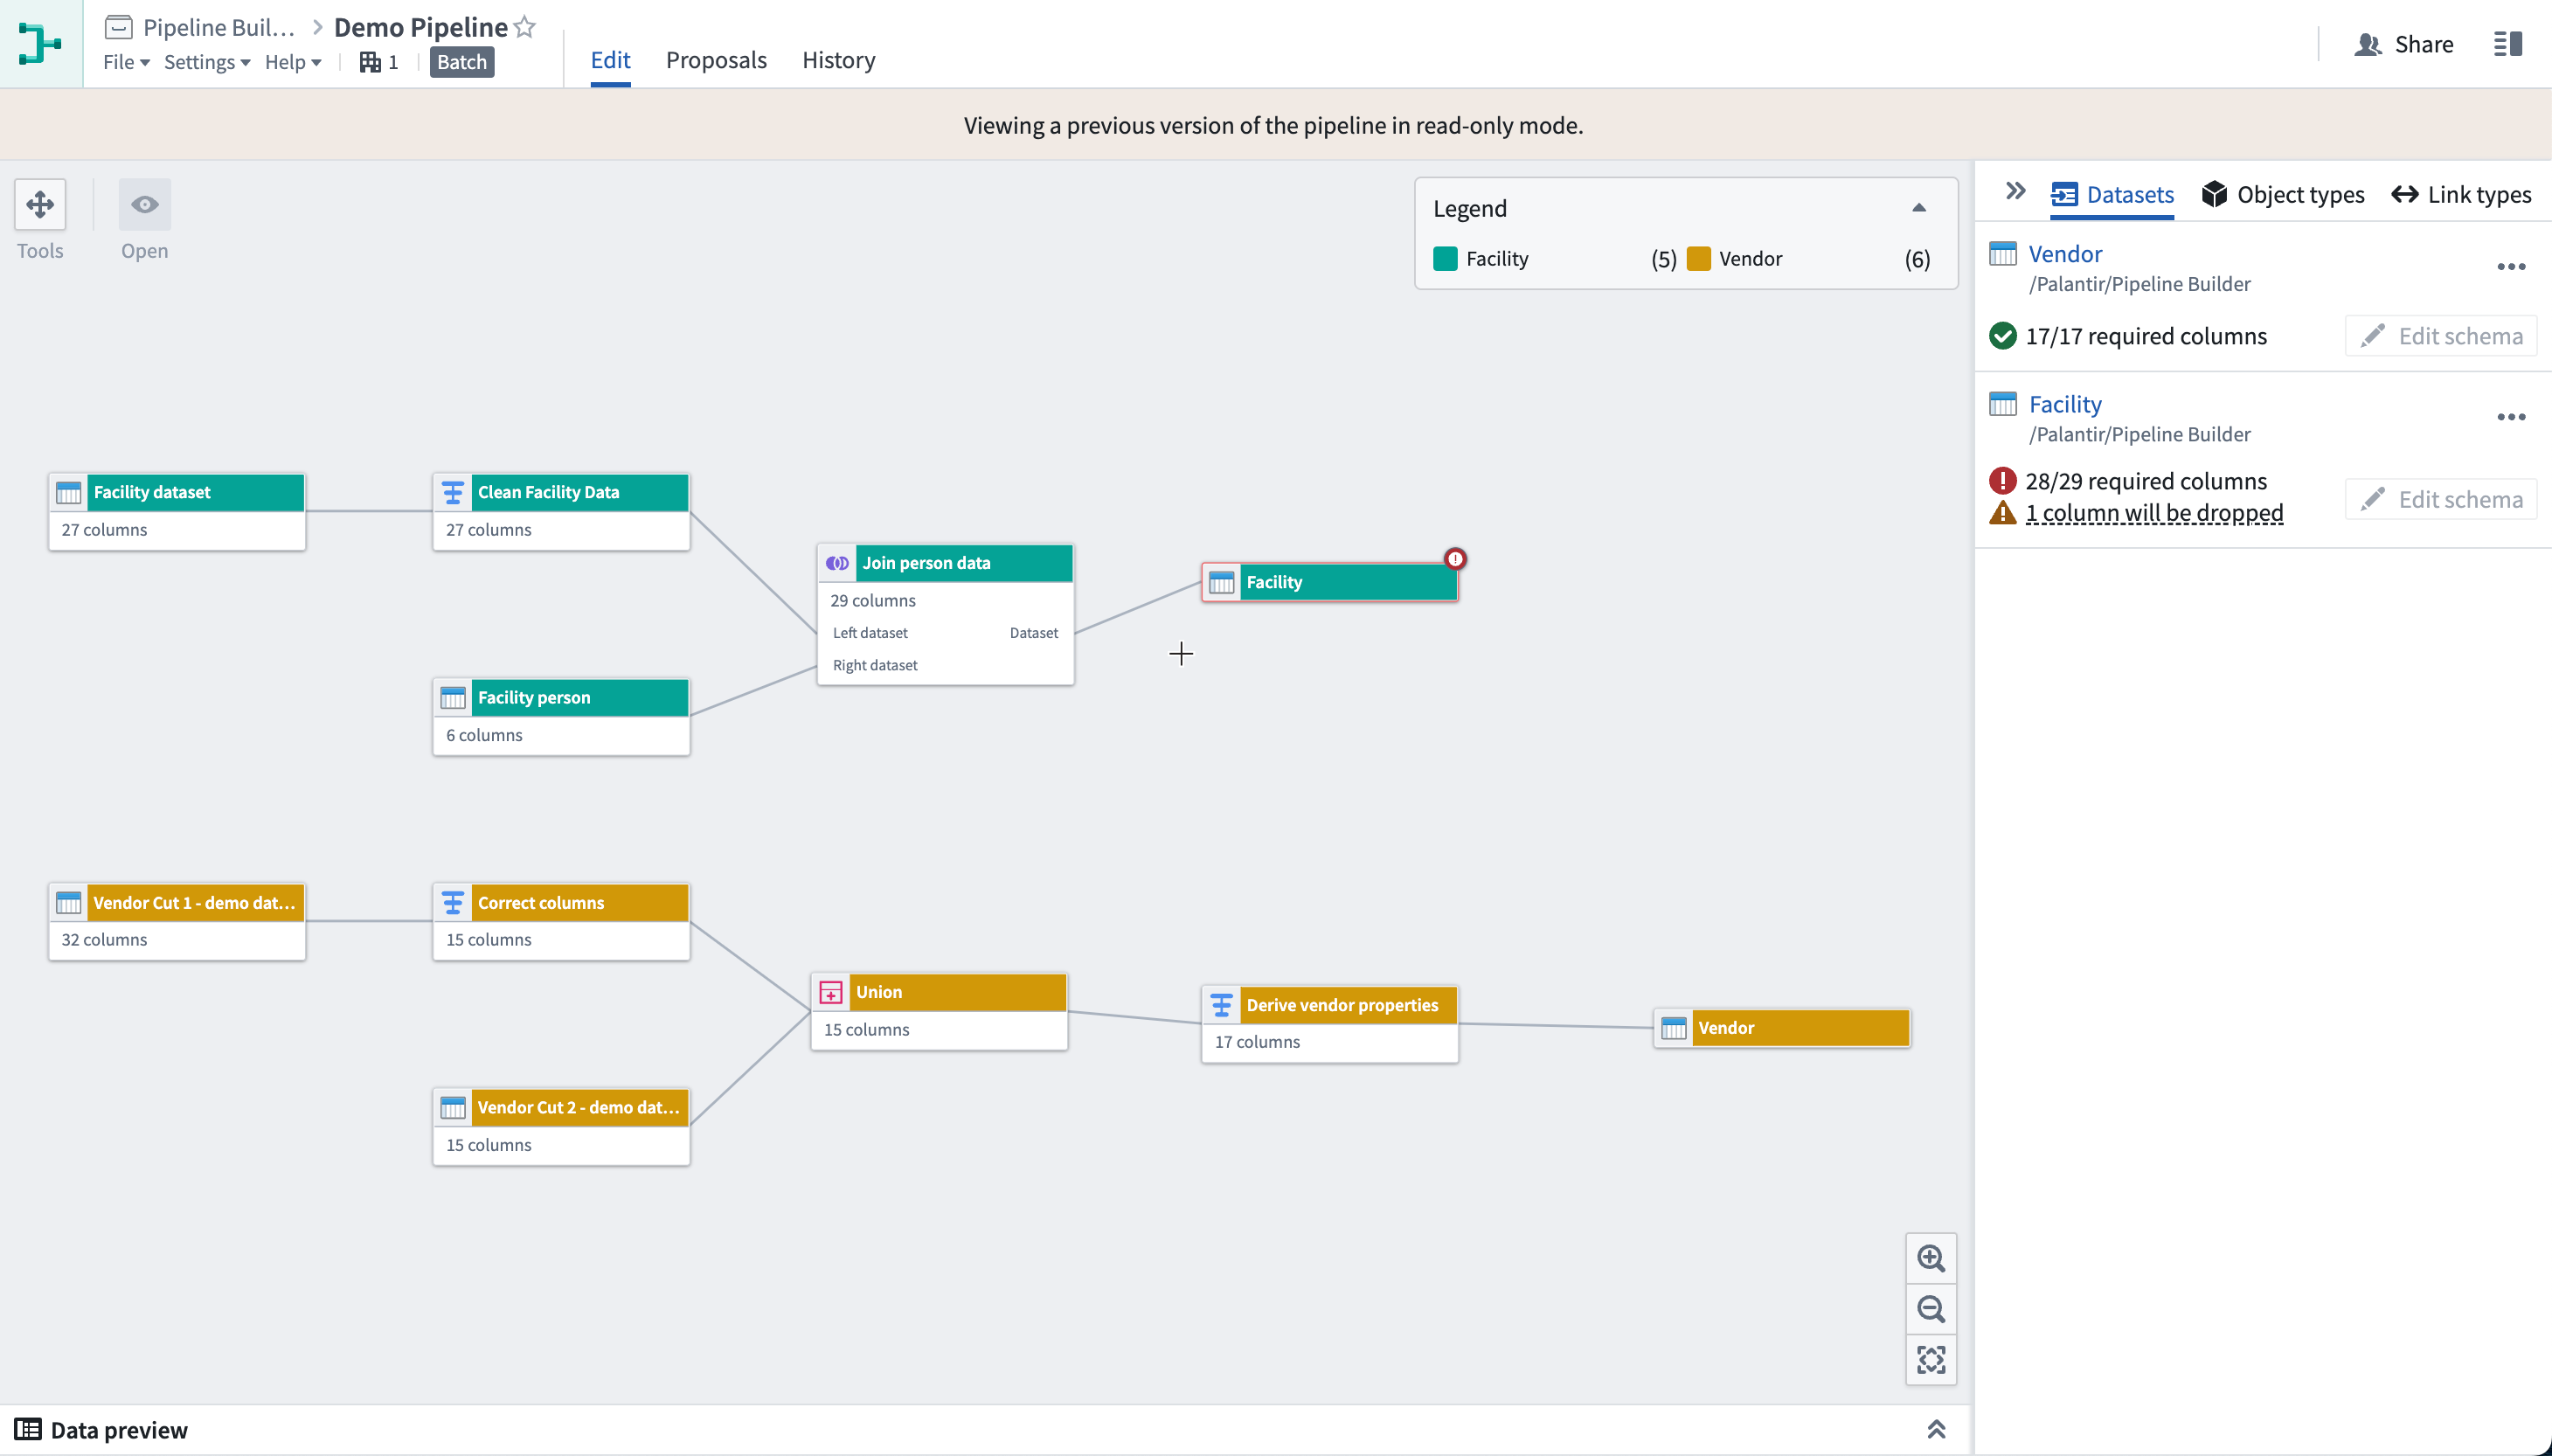
Task: Click the Derive vendor properties transform icon
Action: point(1221,1005)
